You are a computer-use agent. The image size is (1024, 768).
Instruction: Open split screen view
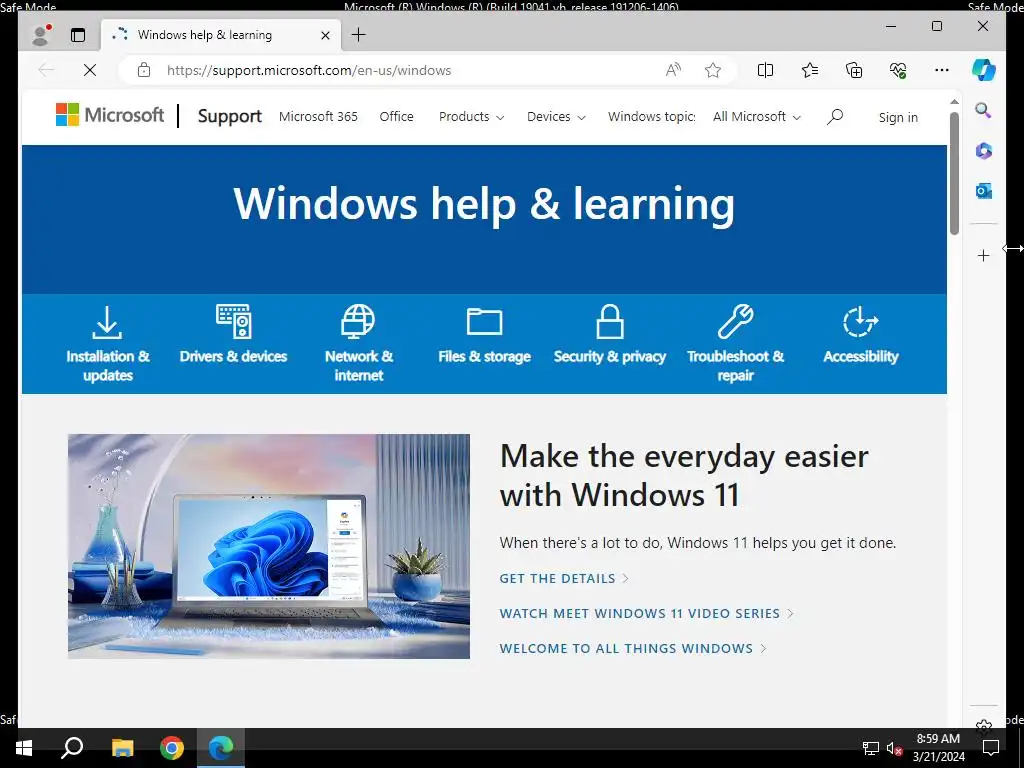(x=765, y=70)
